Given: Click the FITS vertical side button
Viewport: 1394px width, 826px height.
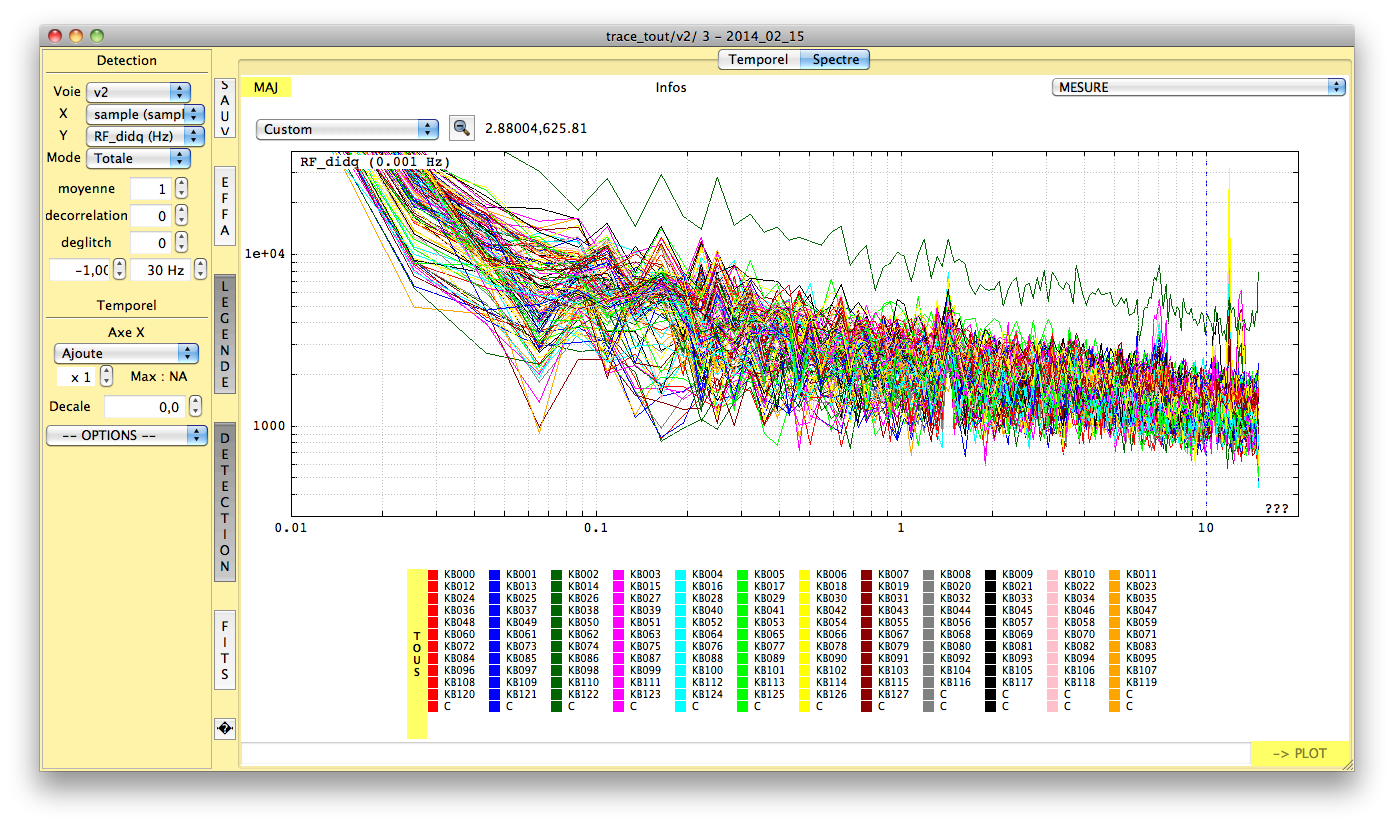Looking at the screenshot, I should click(225, 649).
